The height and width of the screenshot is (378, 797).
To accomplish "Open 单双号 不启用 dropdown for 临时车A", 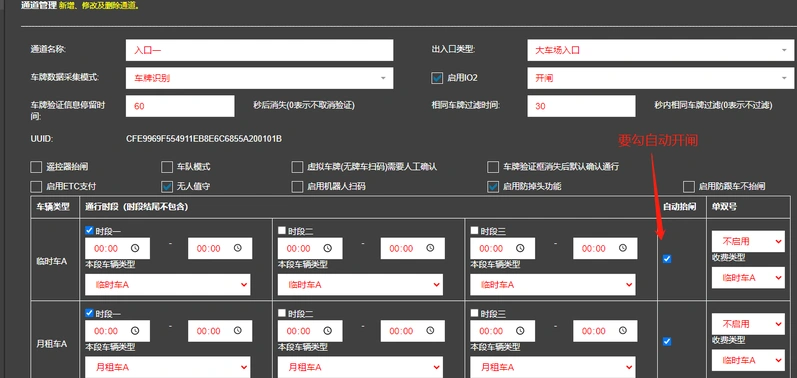I will coord(748,242).
